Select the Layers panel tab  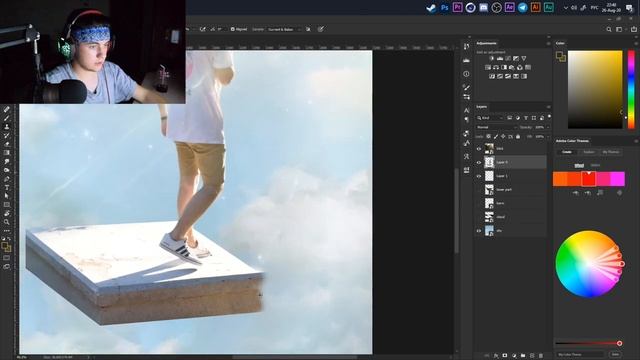482,107
